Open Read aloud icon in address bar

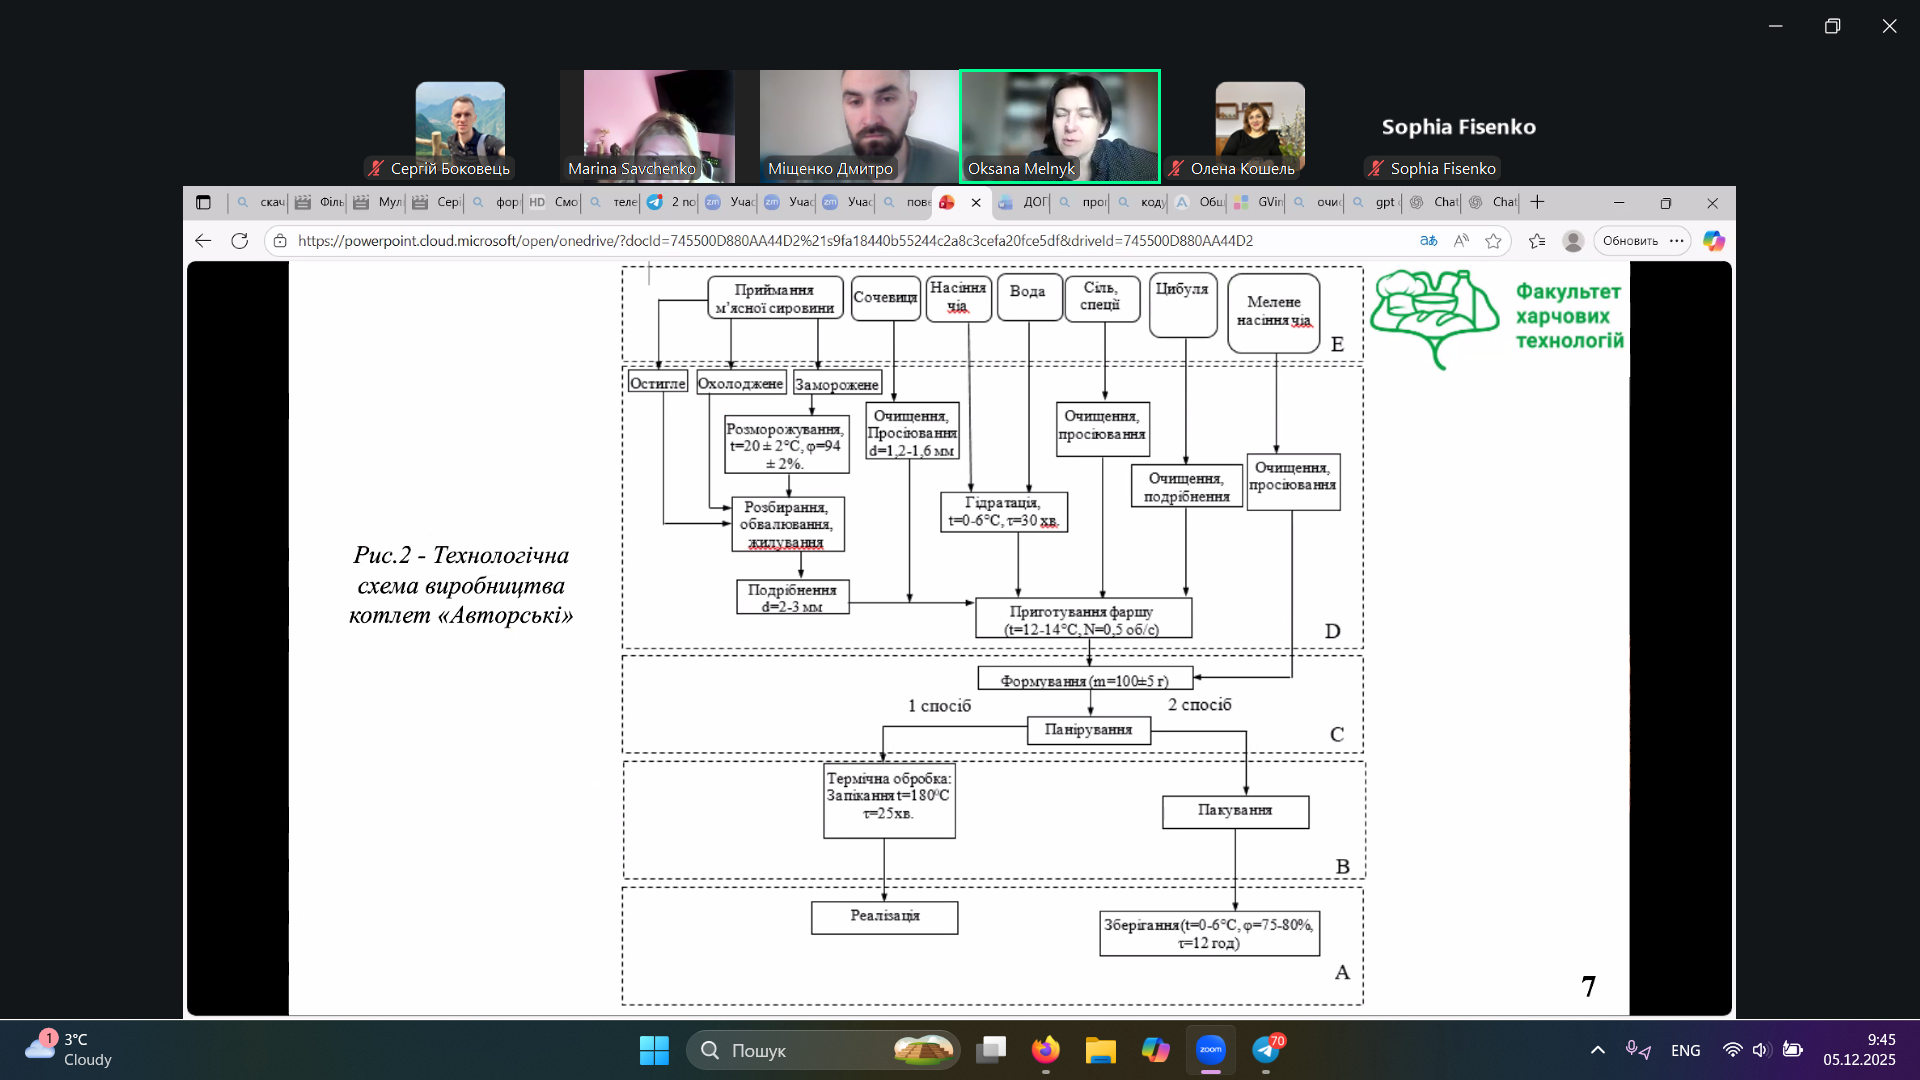[1461, 241]
